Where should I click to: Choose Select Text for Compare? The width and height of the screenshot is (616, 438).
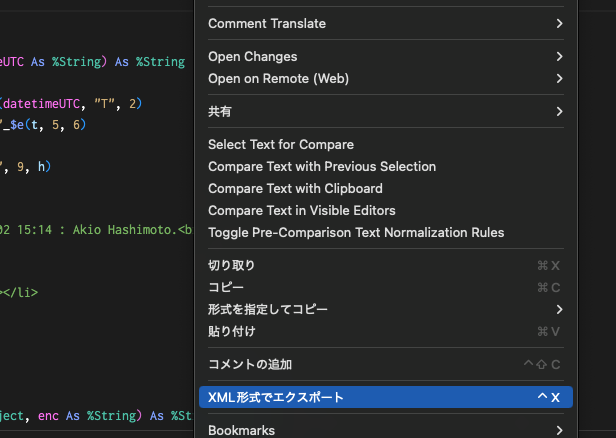[x=280, y=145]
